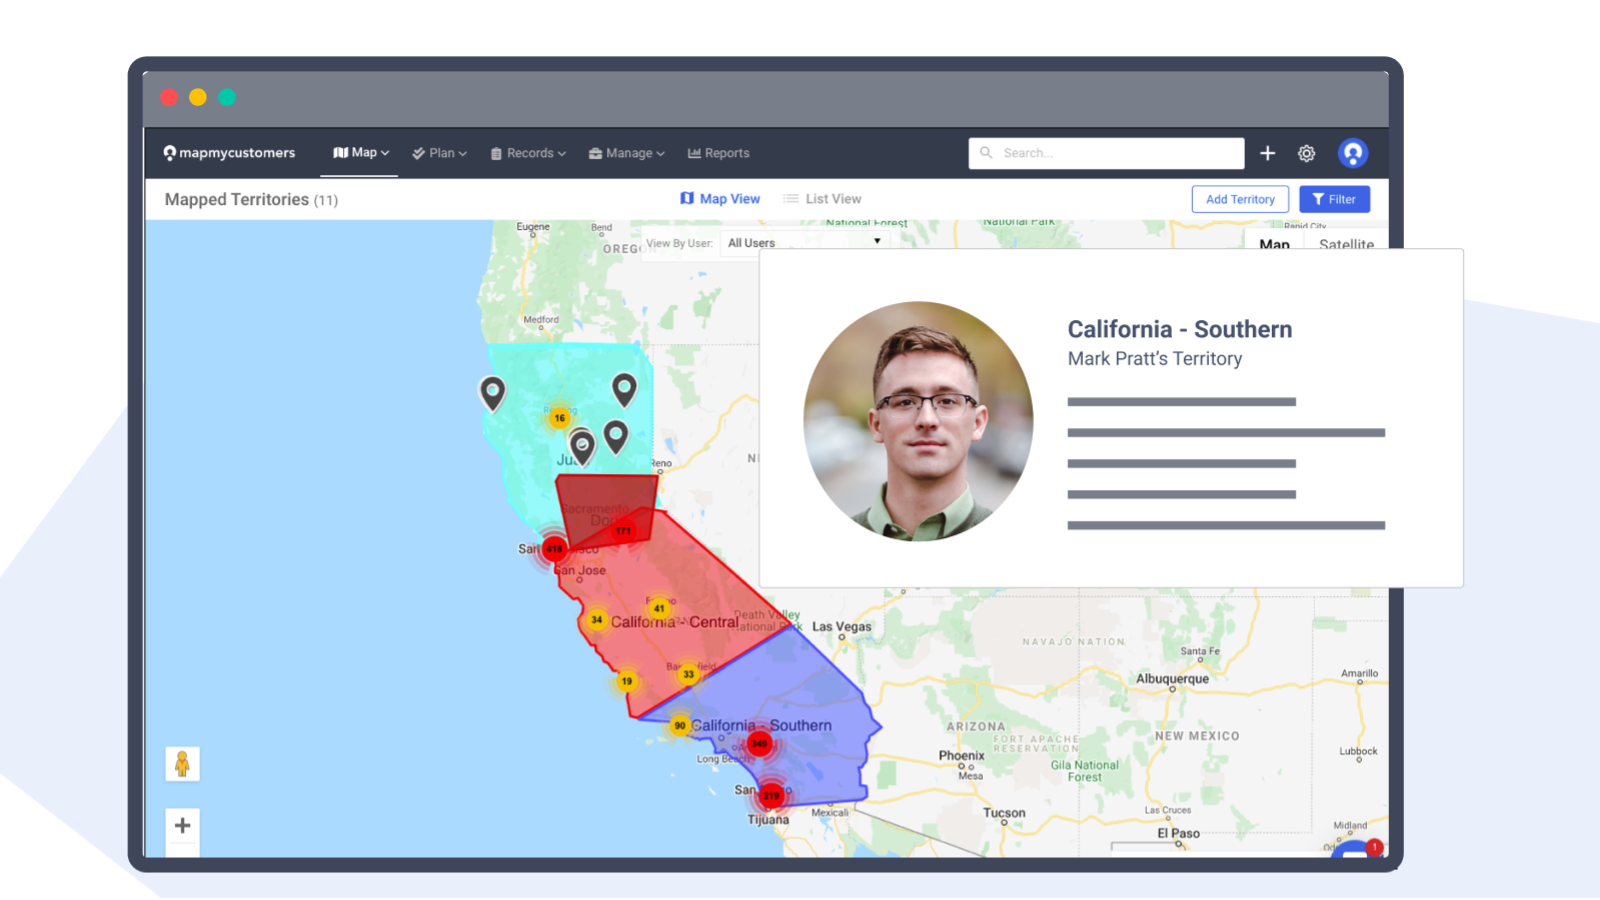Click the yellow cluster marker 33
Viewport: 1600px width, 900px height.
[x=688, y=674]
